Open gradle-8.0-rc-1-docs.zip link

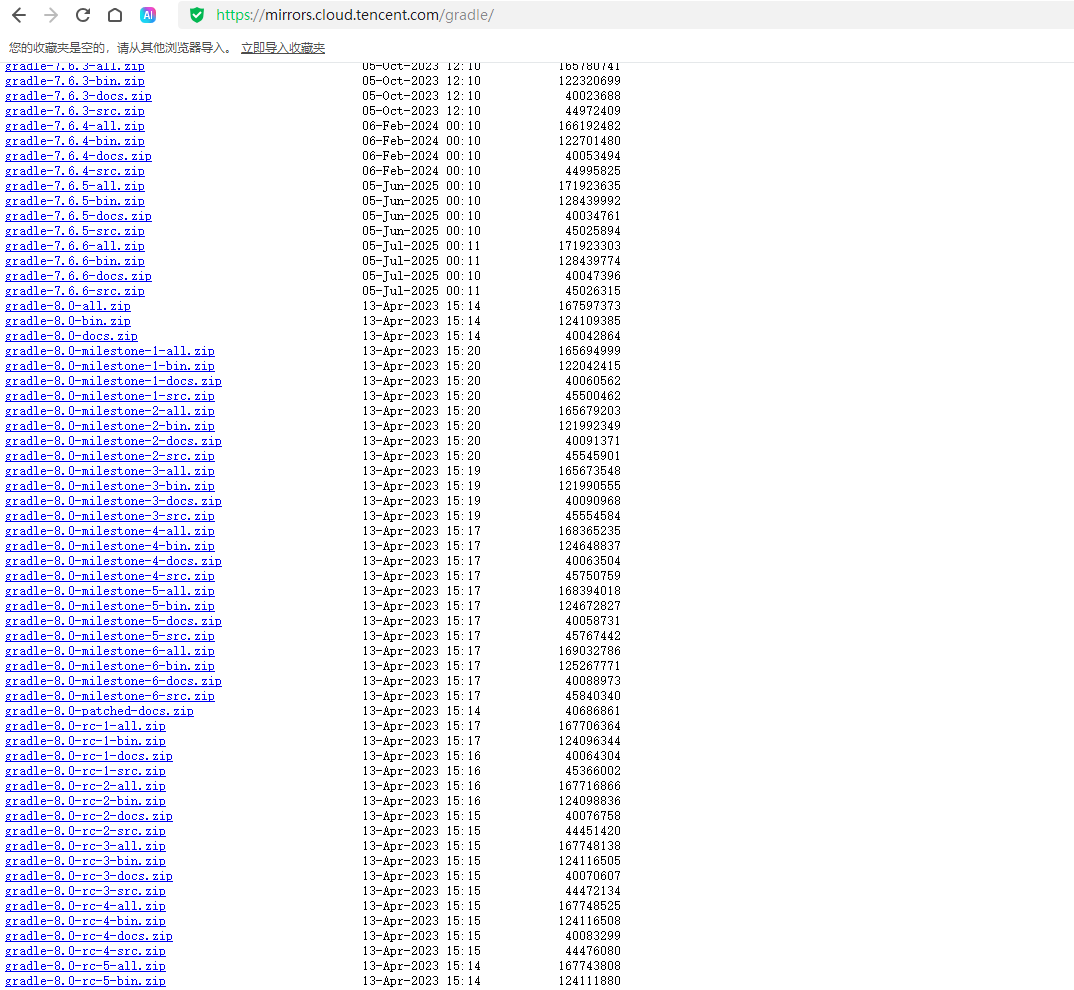(x=88, y=756)
